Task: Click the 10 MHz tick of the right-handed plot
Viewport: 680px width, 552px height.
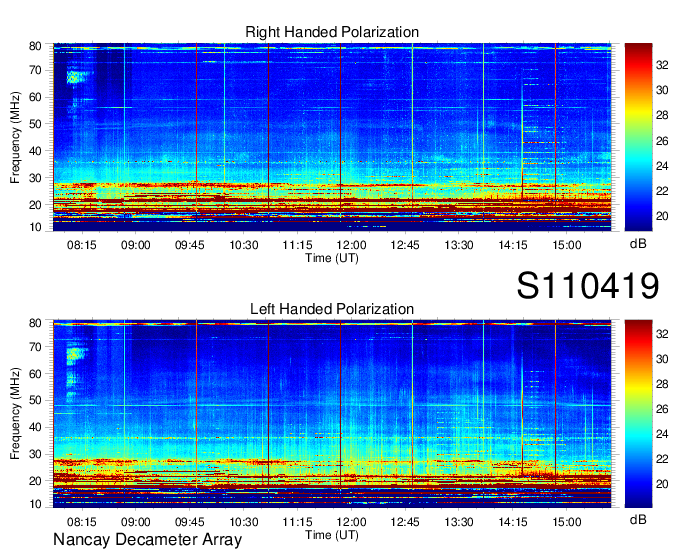Action: click(35, 227)
